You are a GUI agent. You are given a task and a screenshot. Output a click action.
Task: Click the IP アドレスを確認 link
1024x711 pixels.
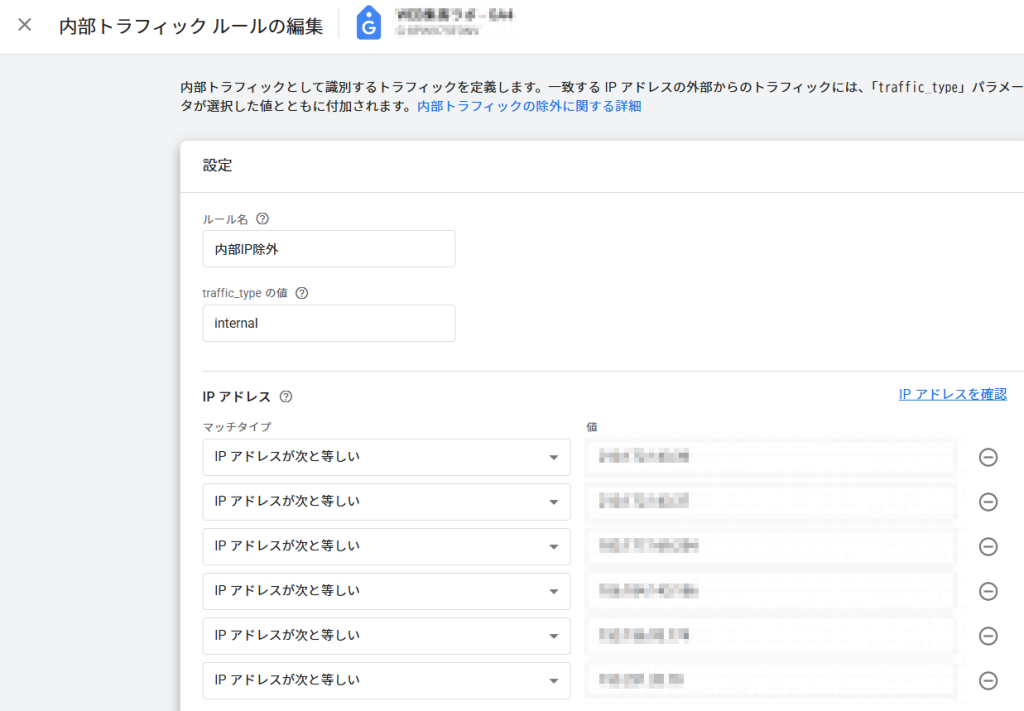[952, 394]
